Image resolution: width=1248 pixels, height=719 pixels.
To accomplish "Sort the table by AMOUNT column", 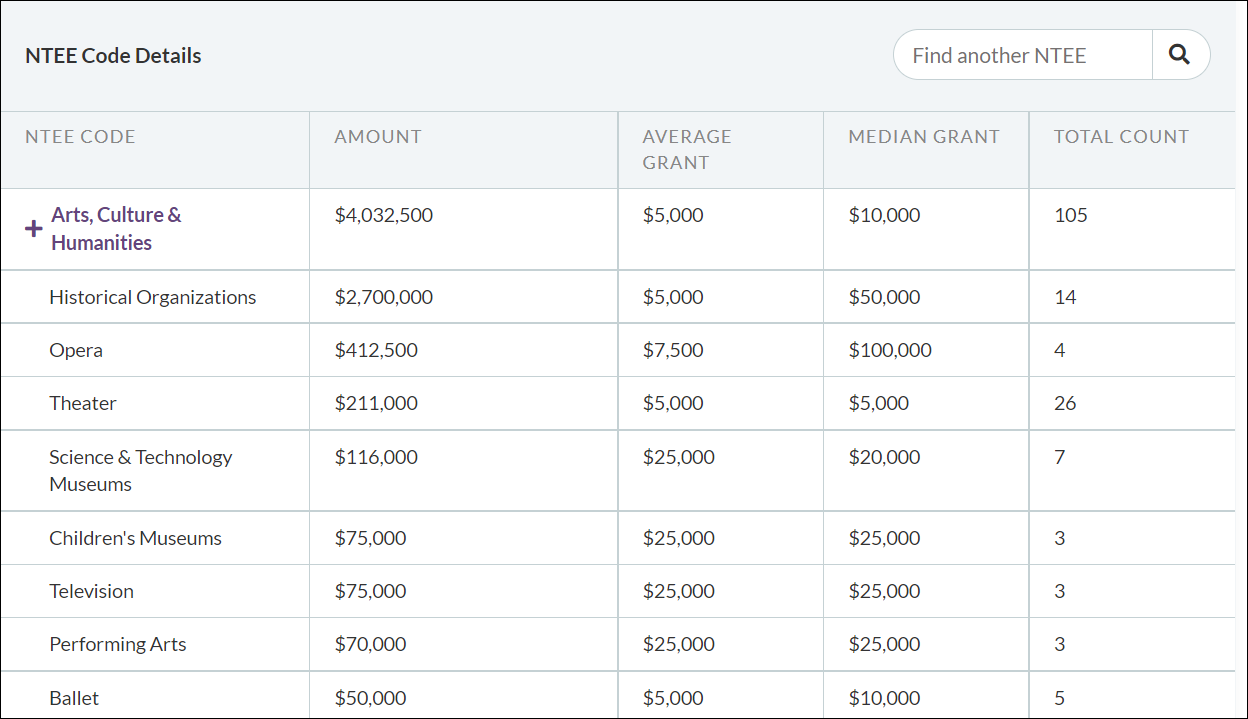I will pyautogui.click(x=377, y=136).
